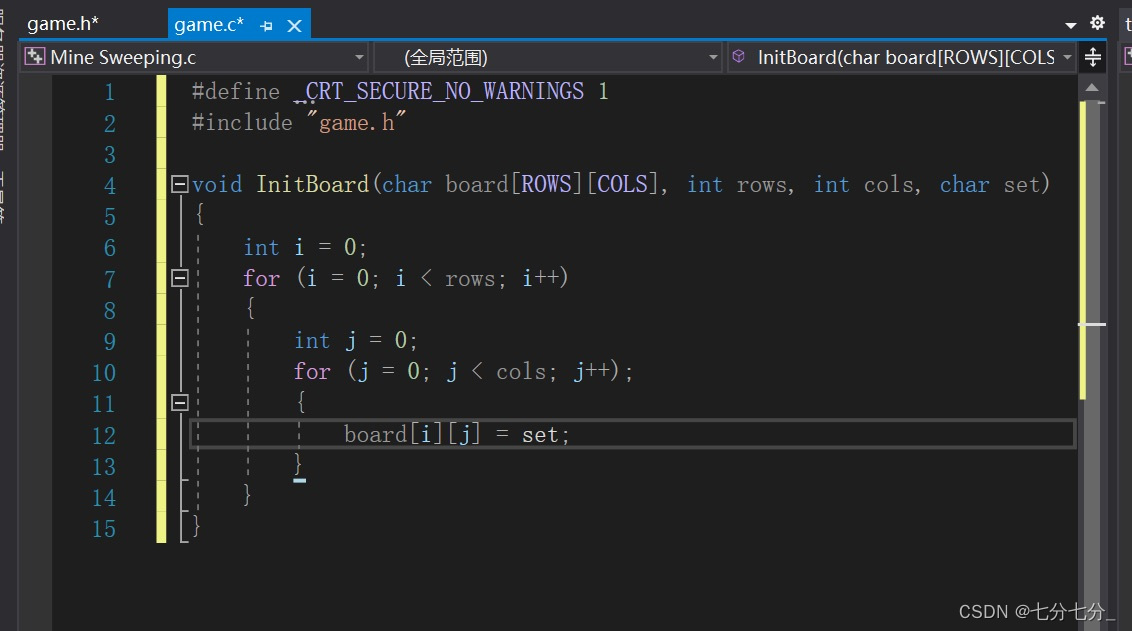The image size is (1132, 631).
Task: Click 'i < rows' condition on line 7
Action: click(449, 278)
